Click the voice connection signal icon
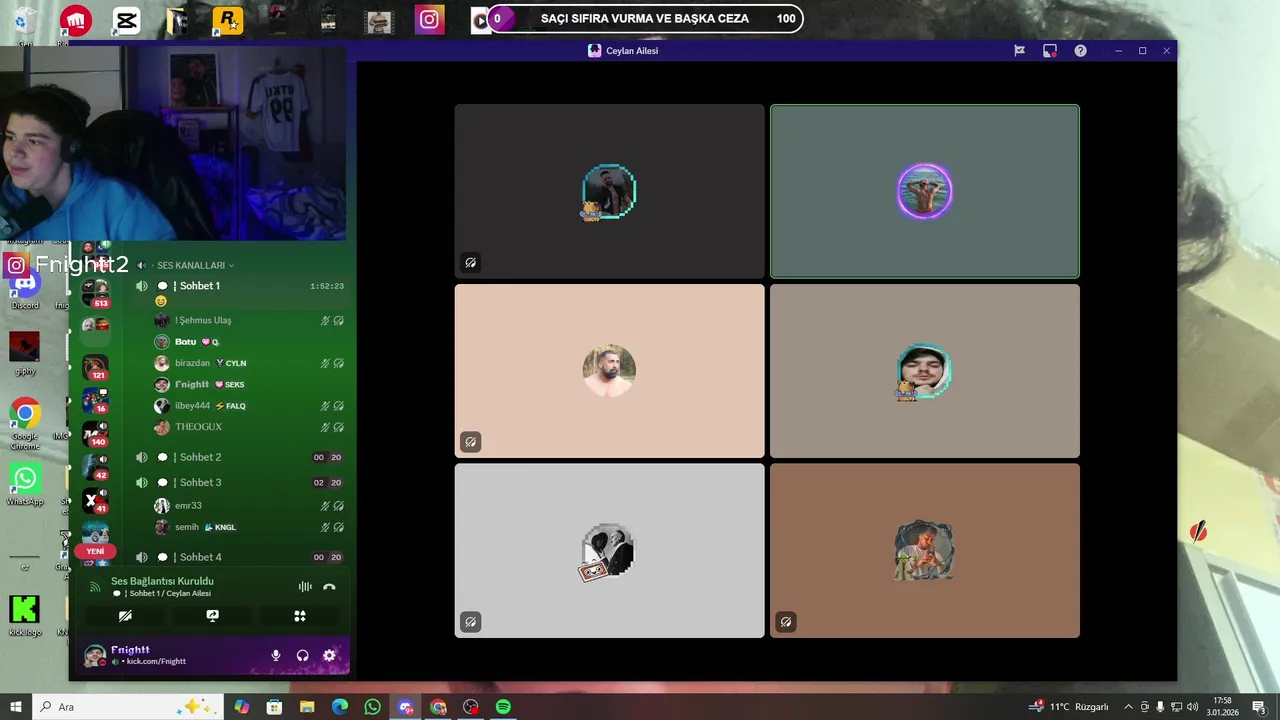 94,587
